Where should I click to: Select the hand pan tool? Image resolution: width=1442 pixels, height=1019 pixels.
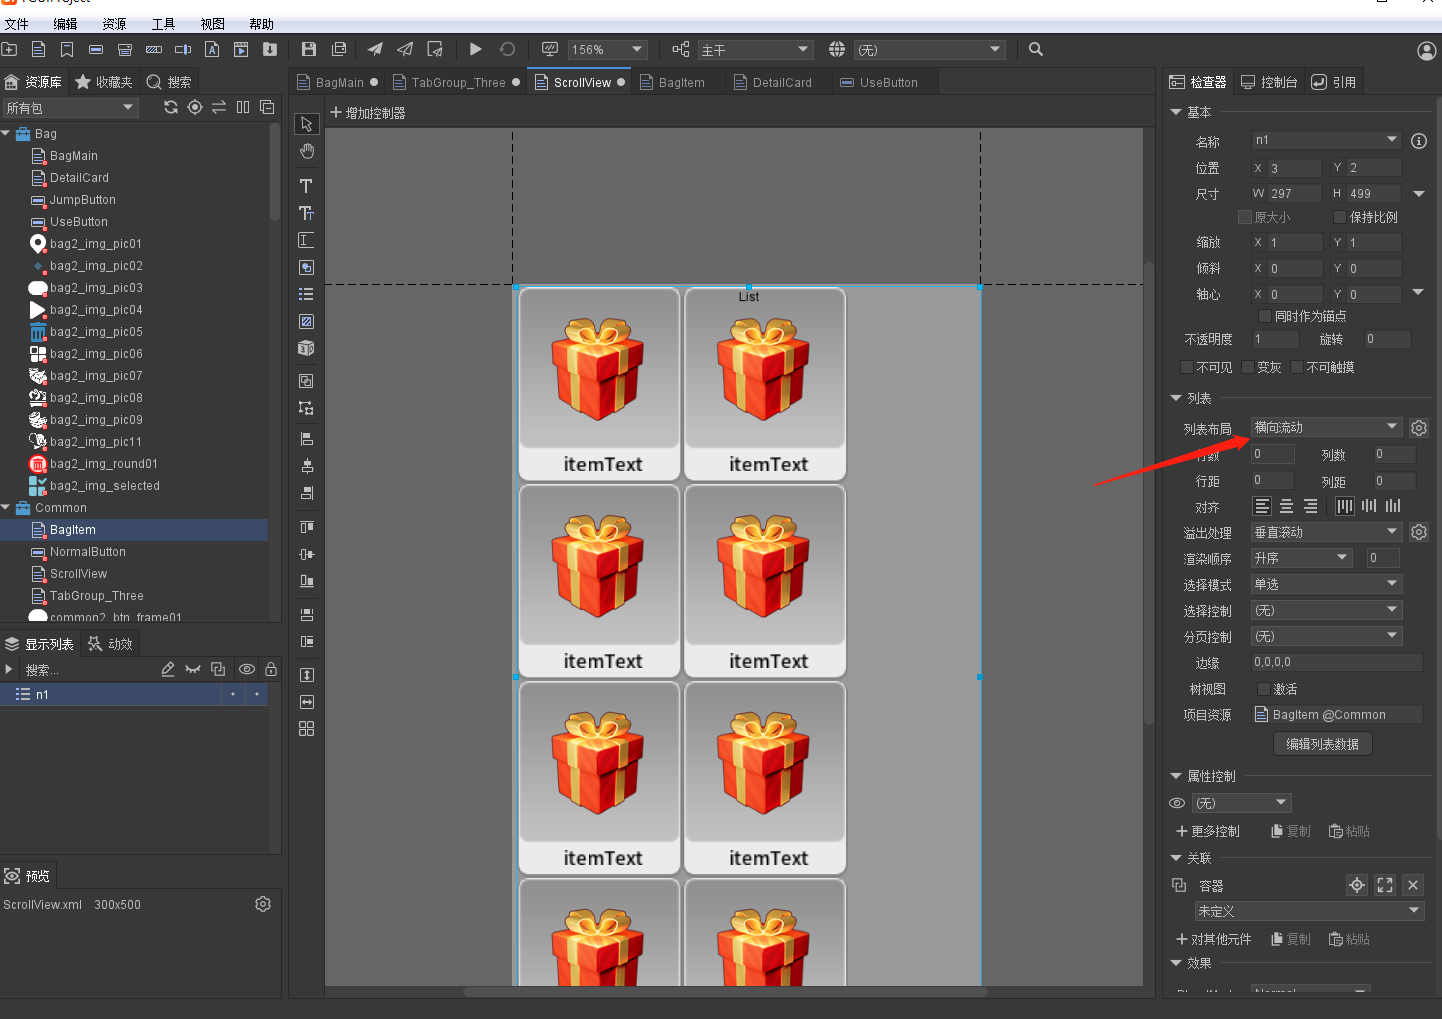[x=306, y=151]
